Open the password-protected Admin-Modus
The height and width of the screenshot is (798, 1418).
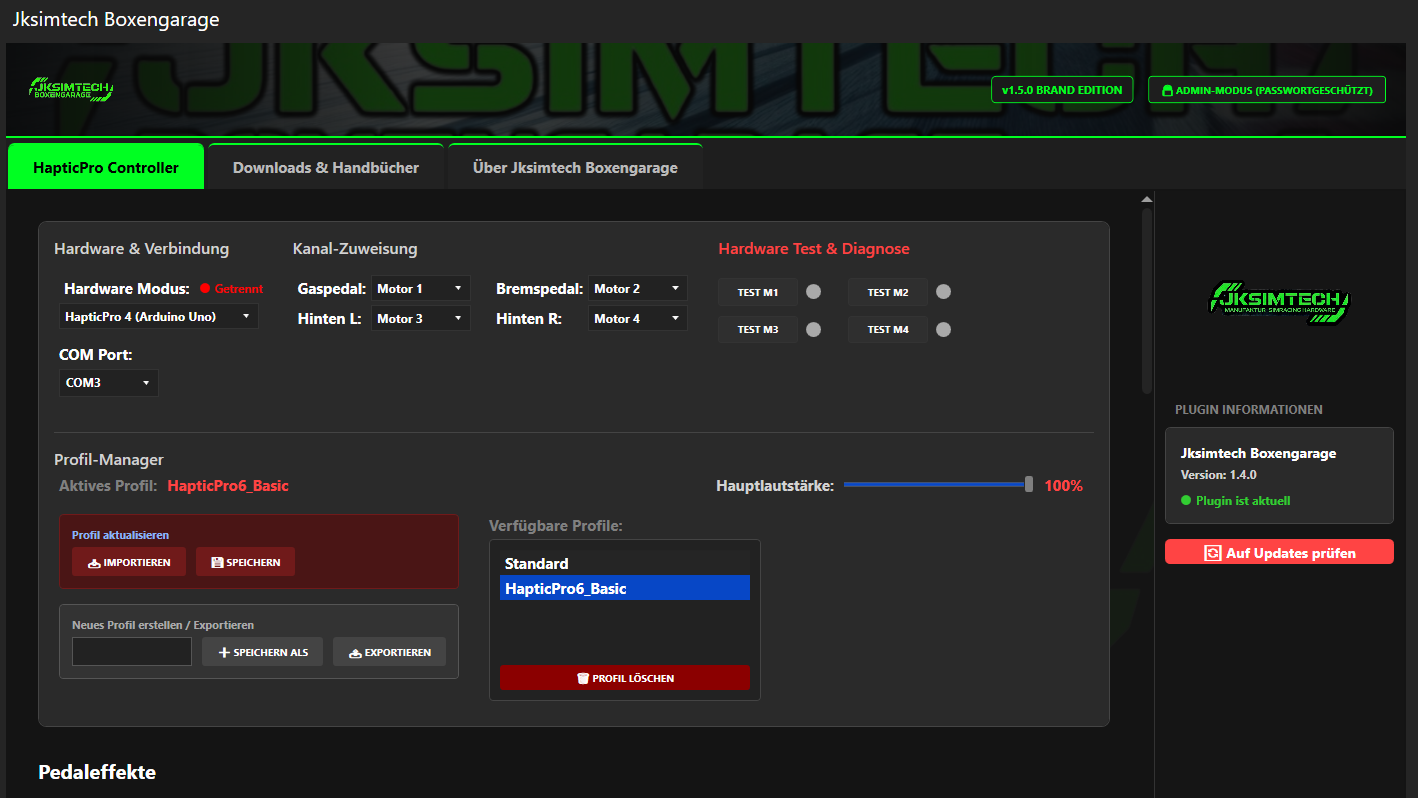pos(1267,90)
